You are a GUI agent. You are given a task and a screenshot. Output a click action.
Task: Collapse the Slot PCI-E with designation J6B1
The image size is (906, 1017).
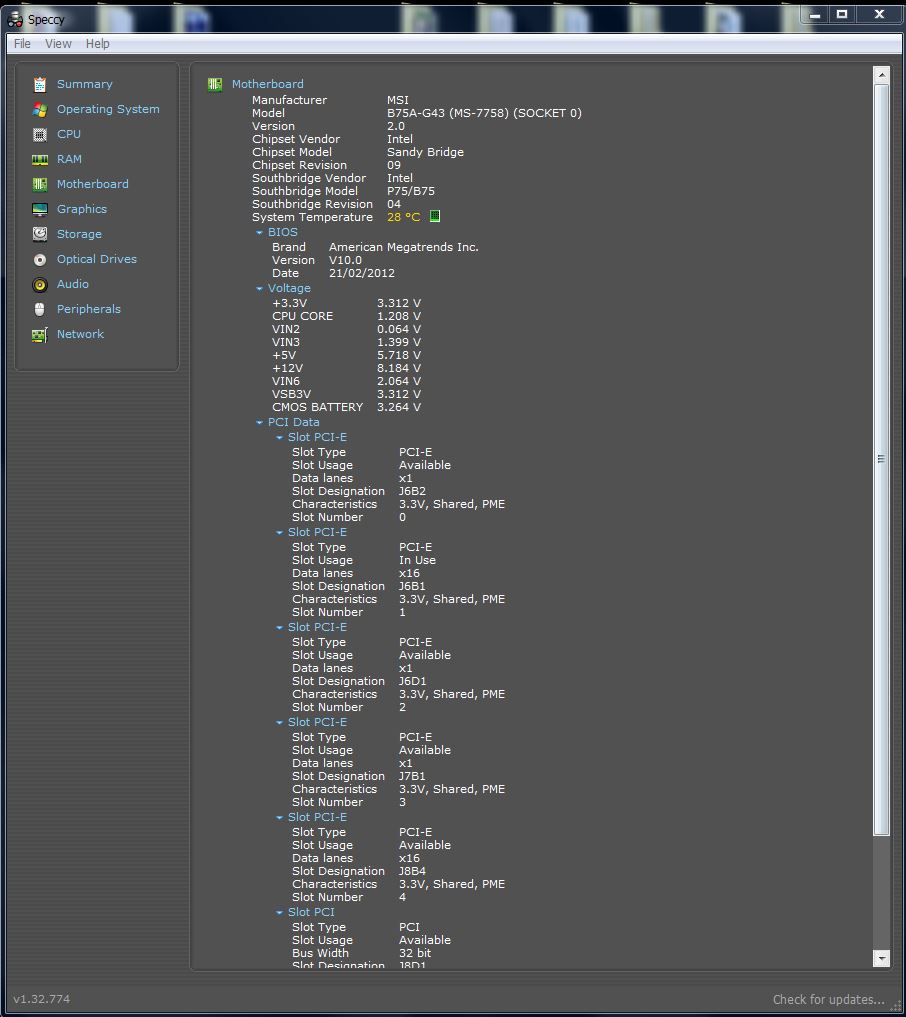click(x=279, y=532)
